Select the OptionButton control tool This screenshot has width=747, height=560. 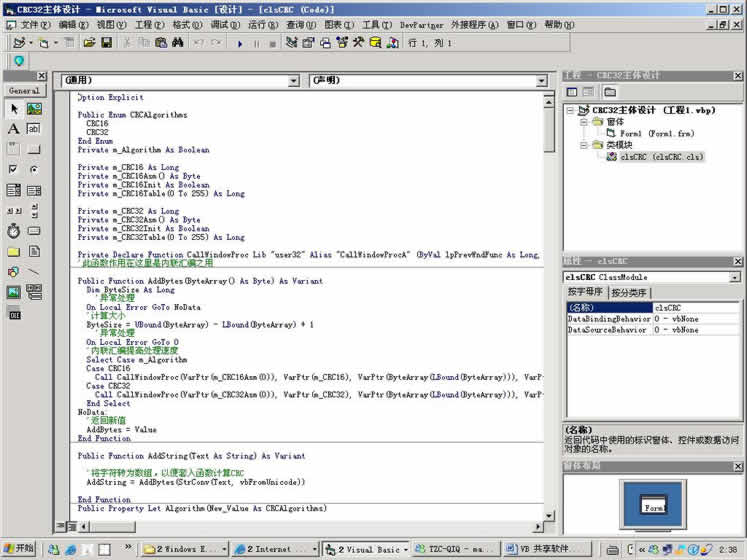[33, 170]
